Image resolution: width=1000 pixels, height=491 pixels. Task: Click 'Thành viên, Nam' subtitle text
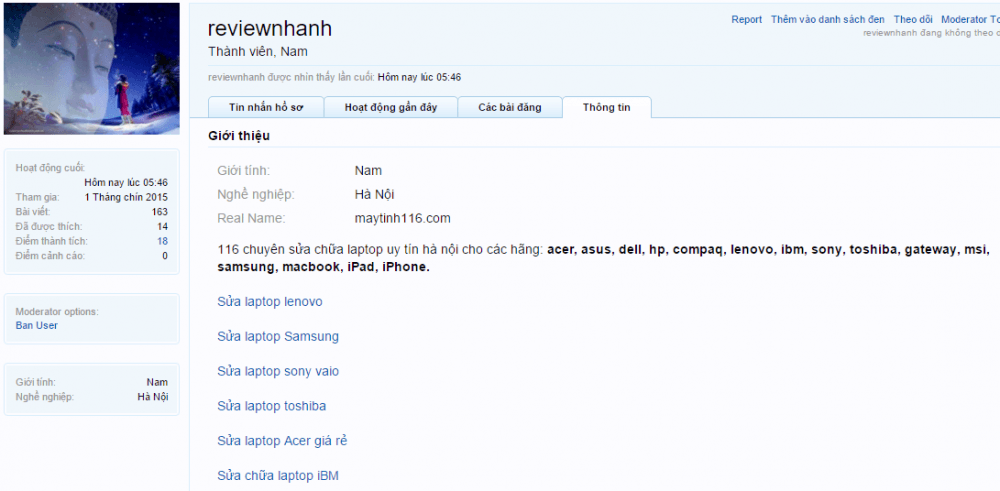pyautogui.click(x=258, y=52)
